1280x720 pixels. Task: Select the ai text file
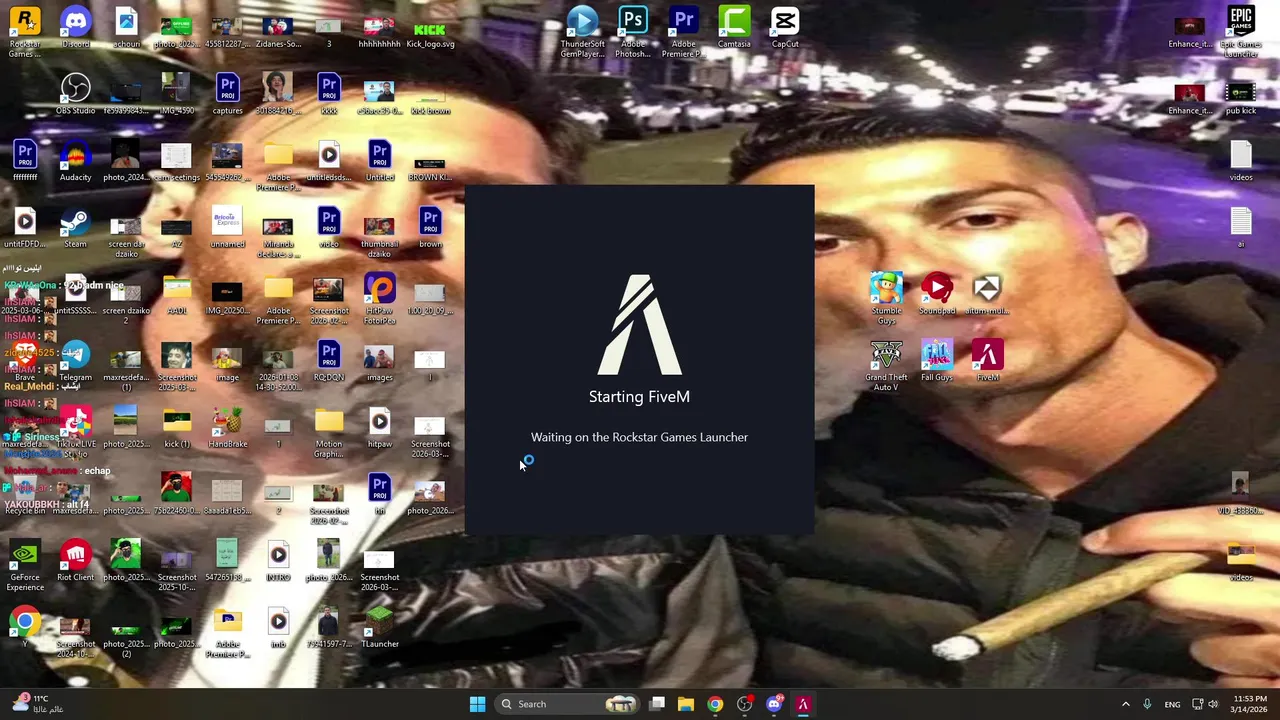(1241, 228)
